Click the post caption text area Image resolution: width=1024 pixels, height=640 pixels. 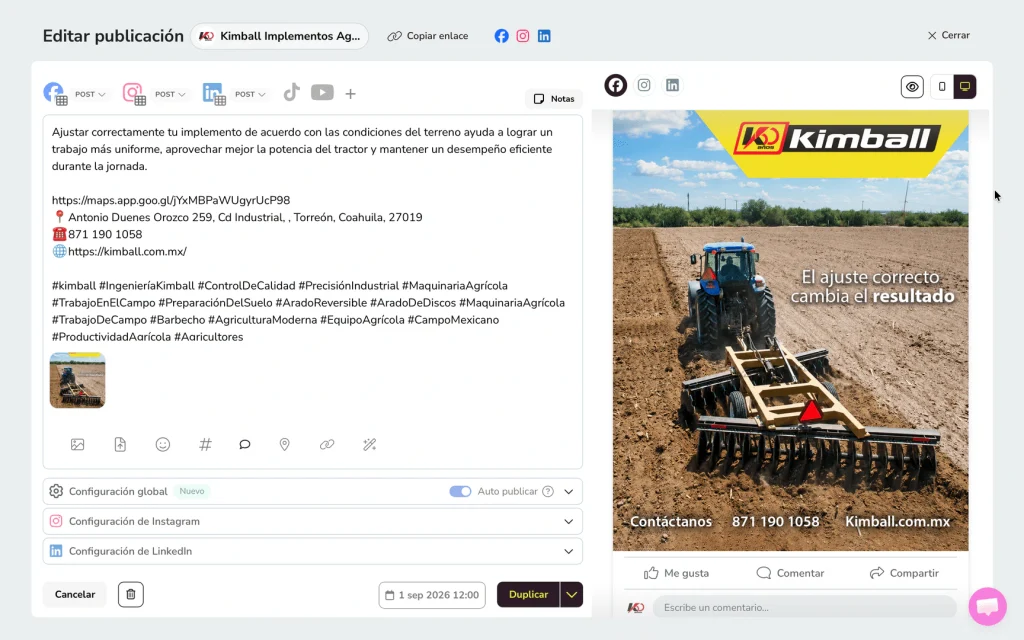312,234
